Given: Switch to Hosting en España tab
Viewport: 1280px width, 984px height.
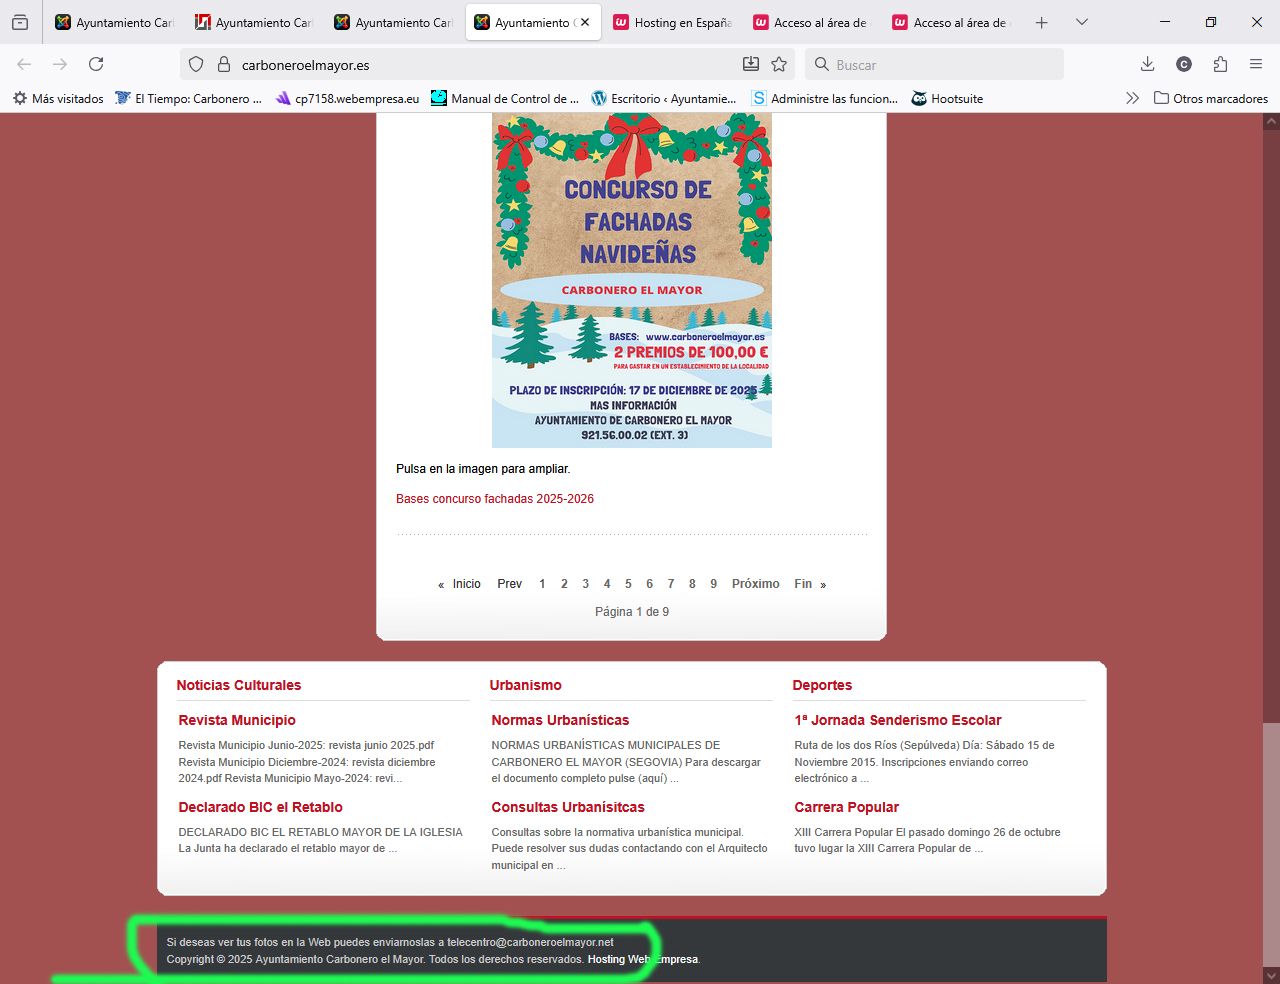Looking at the screenshot, I should pos(672,22).
